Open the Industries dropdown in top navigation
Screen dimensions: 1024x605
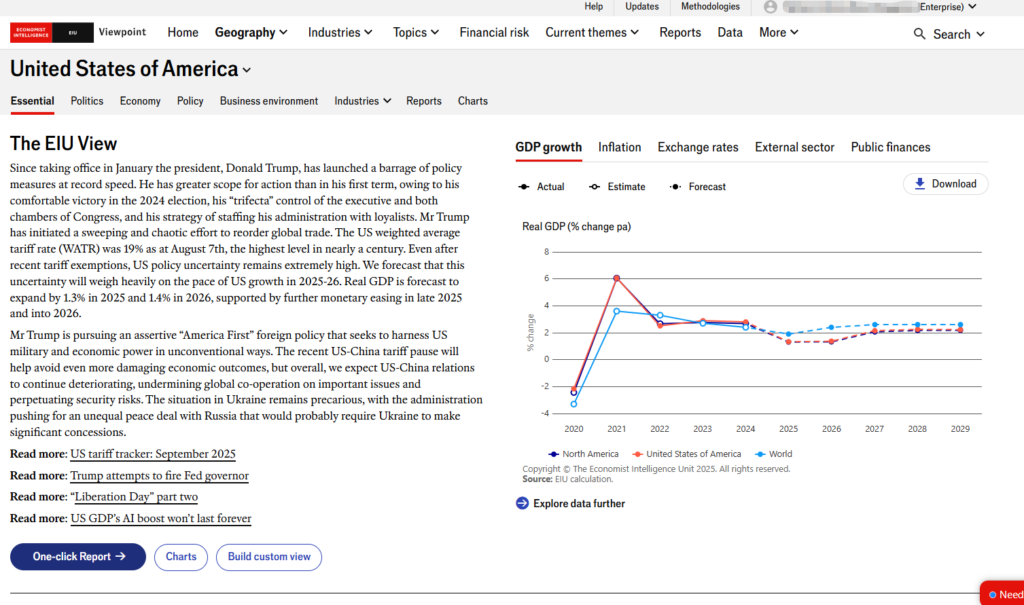coord(340,32)
